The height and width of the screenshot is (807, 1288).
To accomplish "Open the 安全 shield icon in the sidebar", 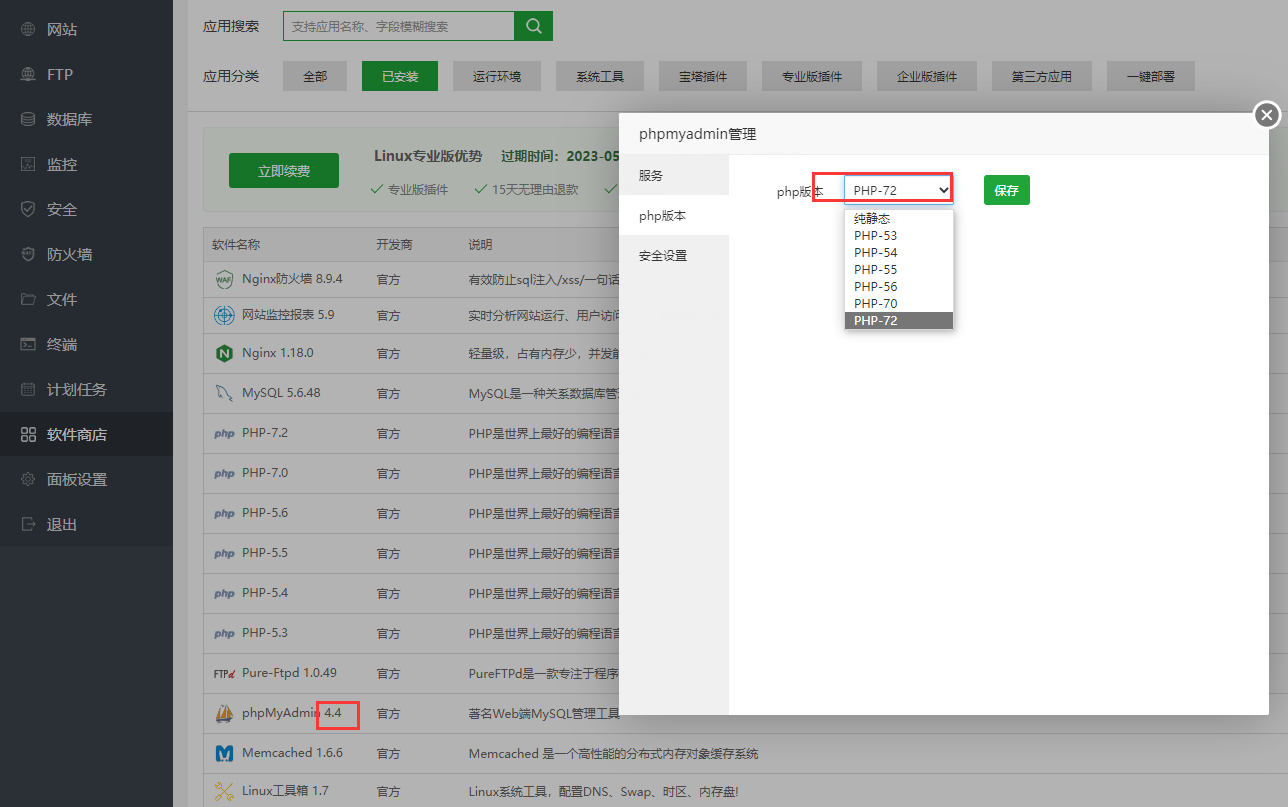I will pyautogui.click(x=28, y=210).
